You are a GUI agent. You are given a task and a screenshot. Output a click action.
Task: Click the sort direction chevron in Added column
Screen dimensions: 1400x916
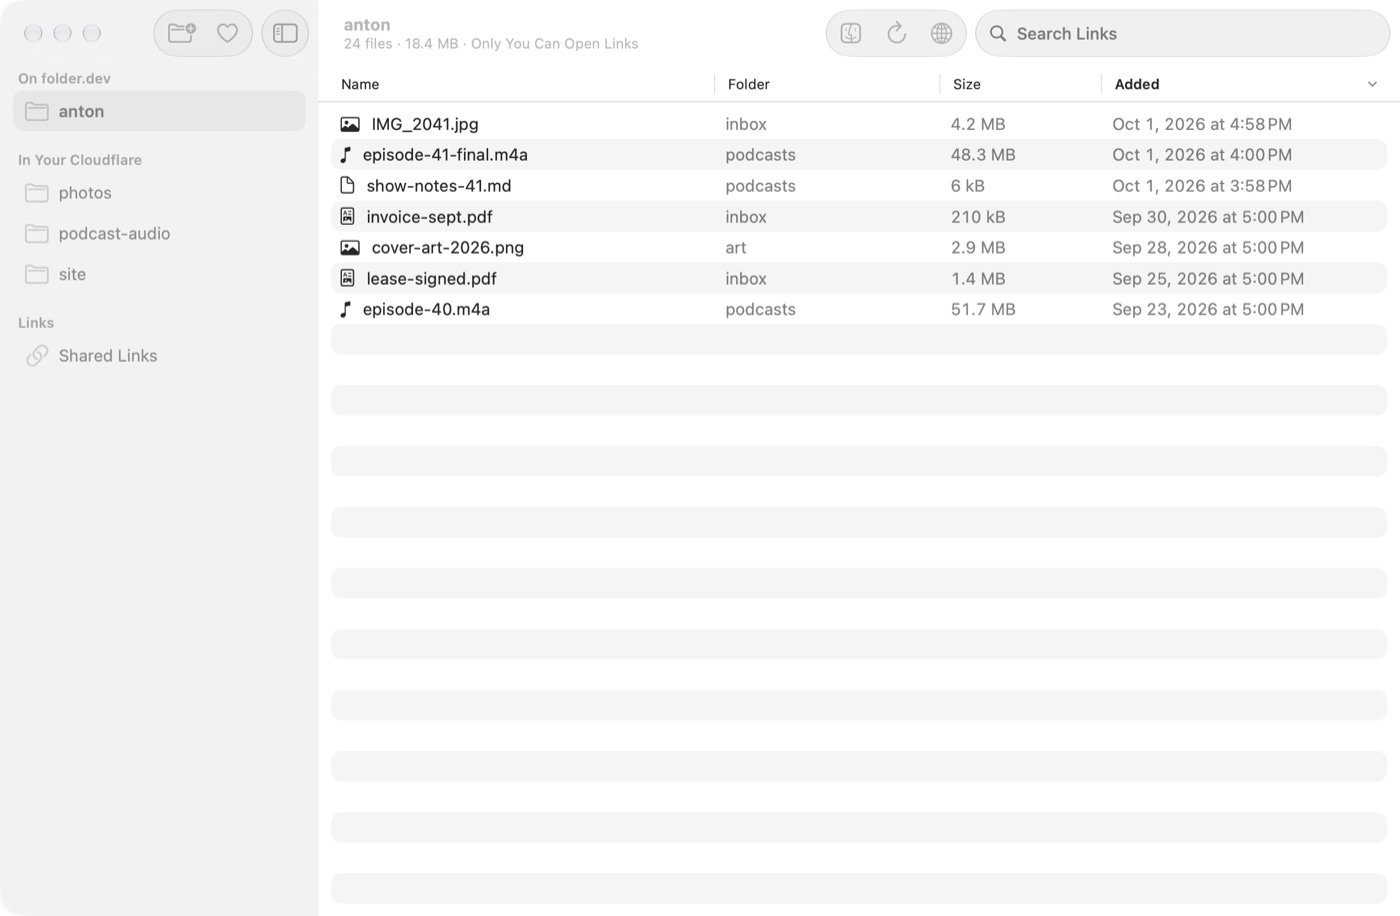click(1372, 84)
